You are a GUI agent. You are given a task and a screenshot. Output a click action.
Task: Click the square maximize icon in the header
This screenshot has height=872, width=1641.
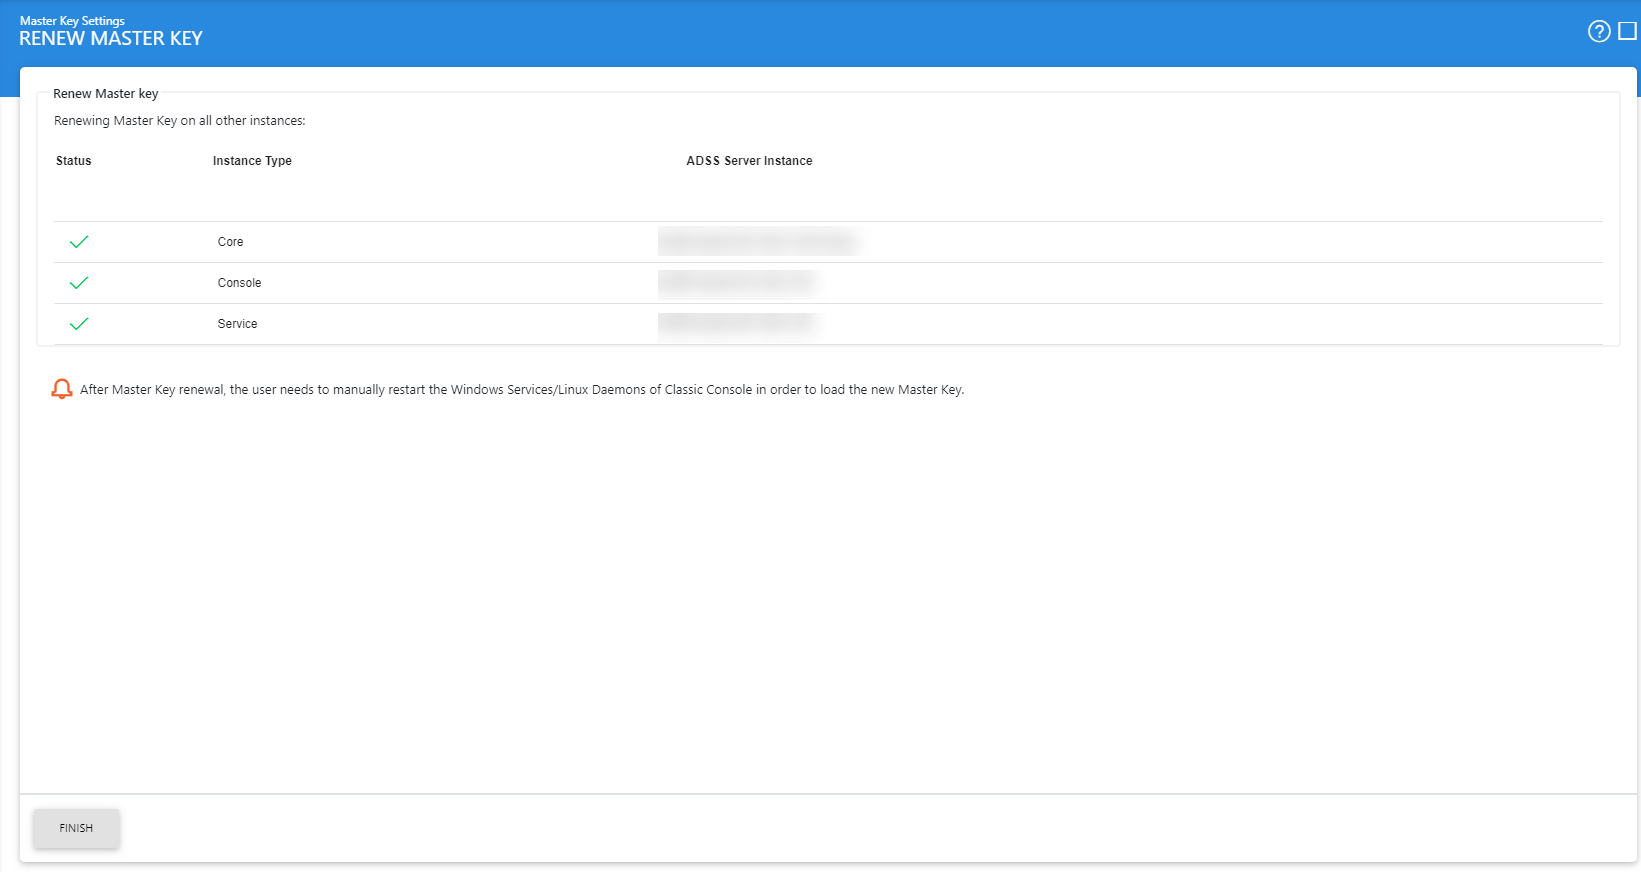click(x=1627, y=31)
